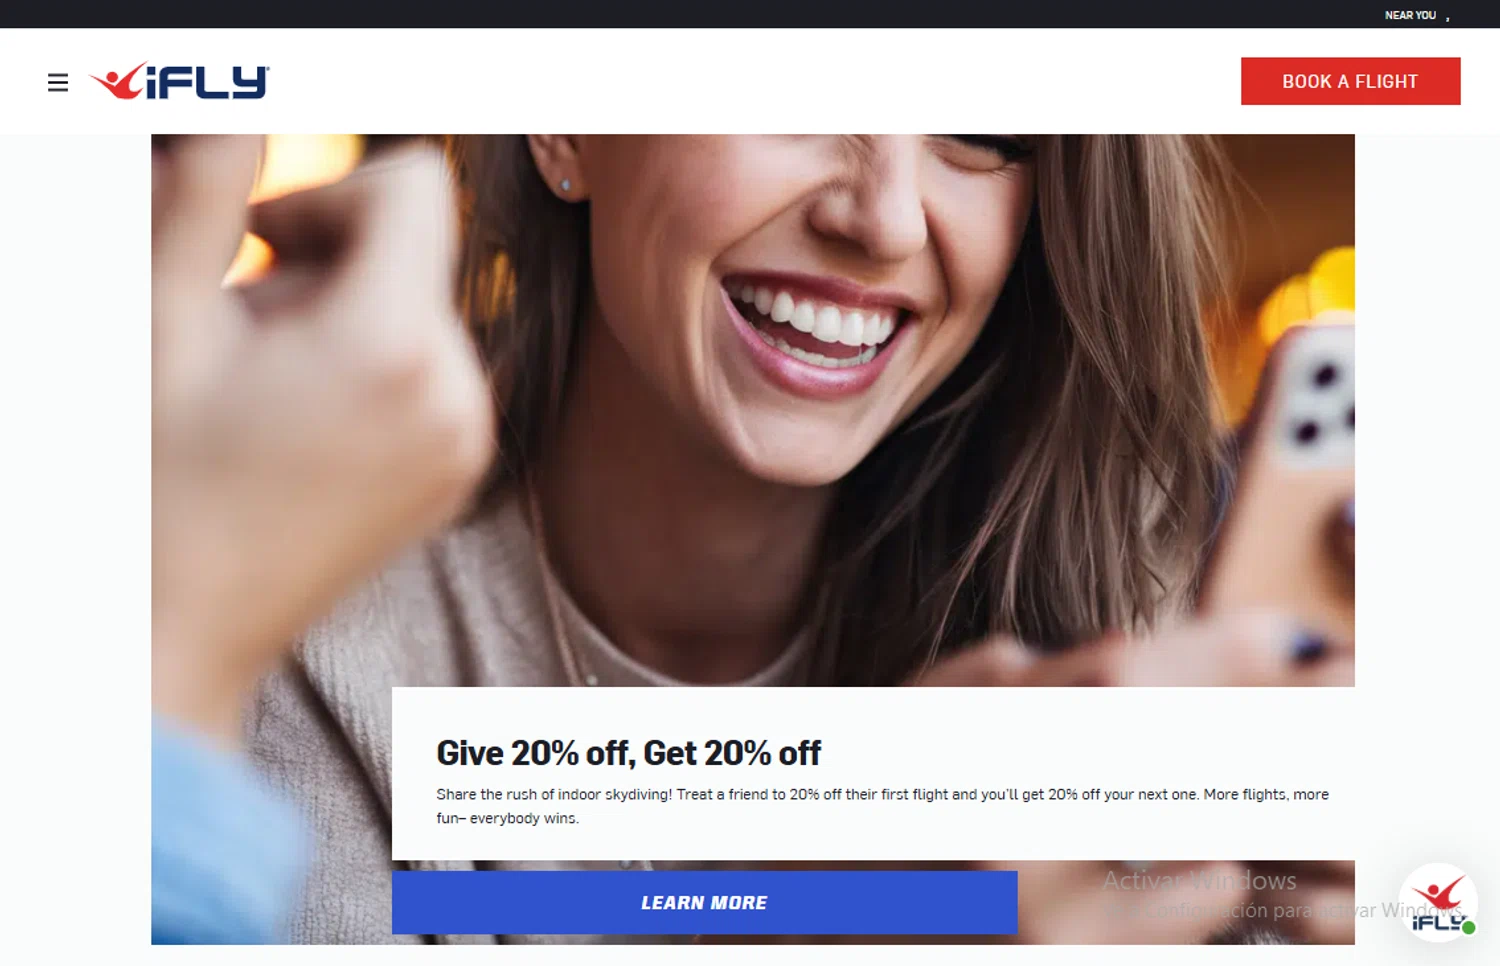Image resolution: width=1500 pixels, height=966 pixels.
Task: Click the green online status dot
Action: 1468,927
